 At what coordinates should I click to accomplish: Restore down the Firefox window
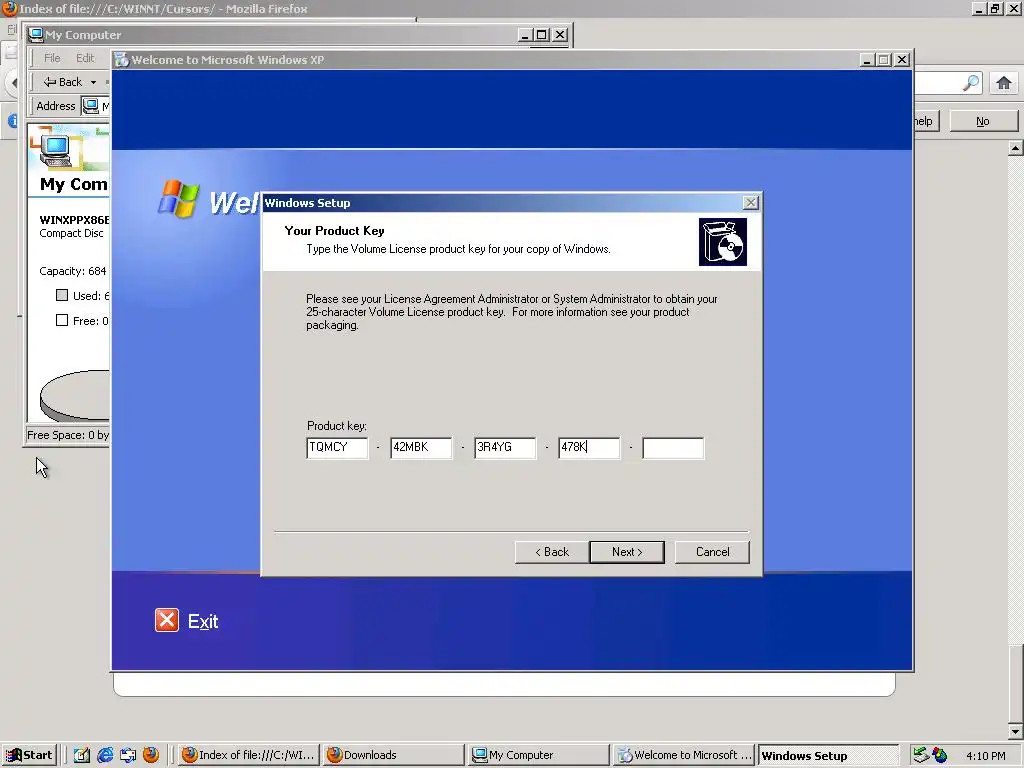point(995,8)
